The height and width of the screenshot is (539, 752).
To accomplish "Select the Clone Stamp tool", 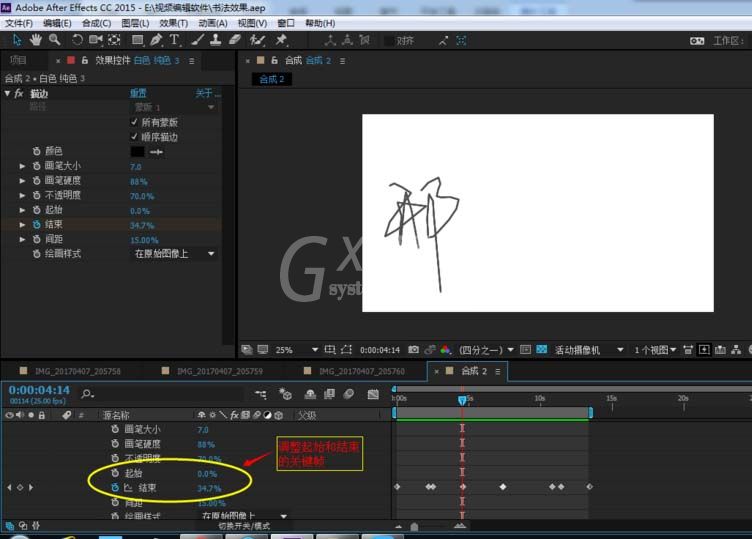I will (x=215, y=40).
